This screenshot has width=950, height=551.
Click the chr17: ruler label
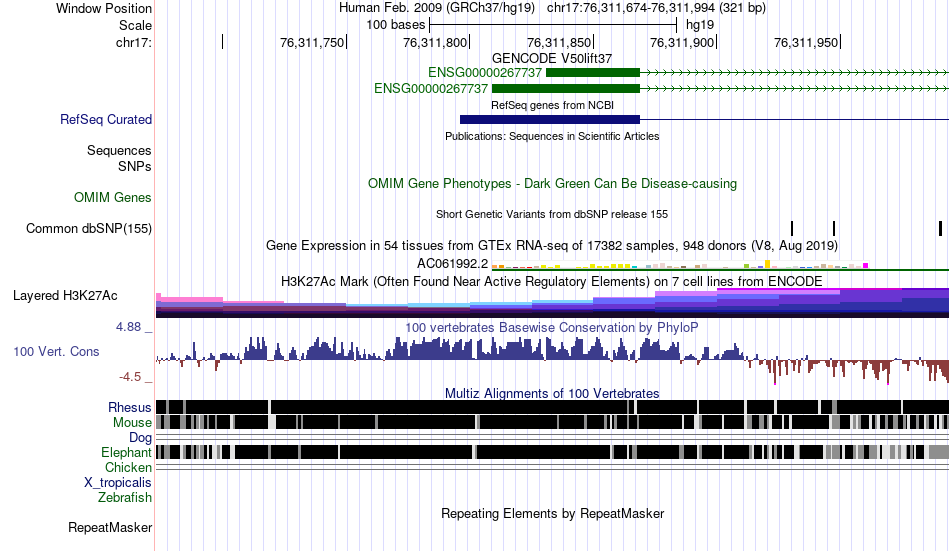[x=134, y=42]
